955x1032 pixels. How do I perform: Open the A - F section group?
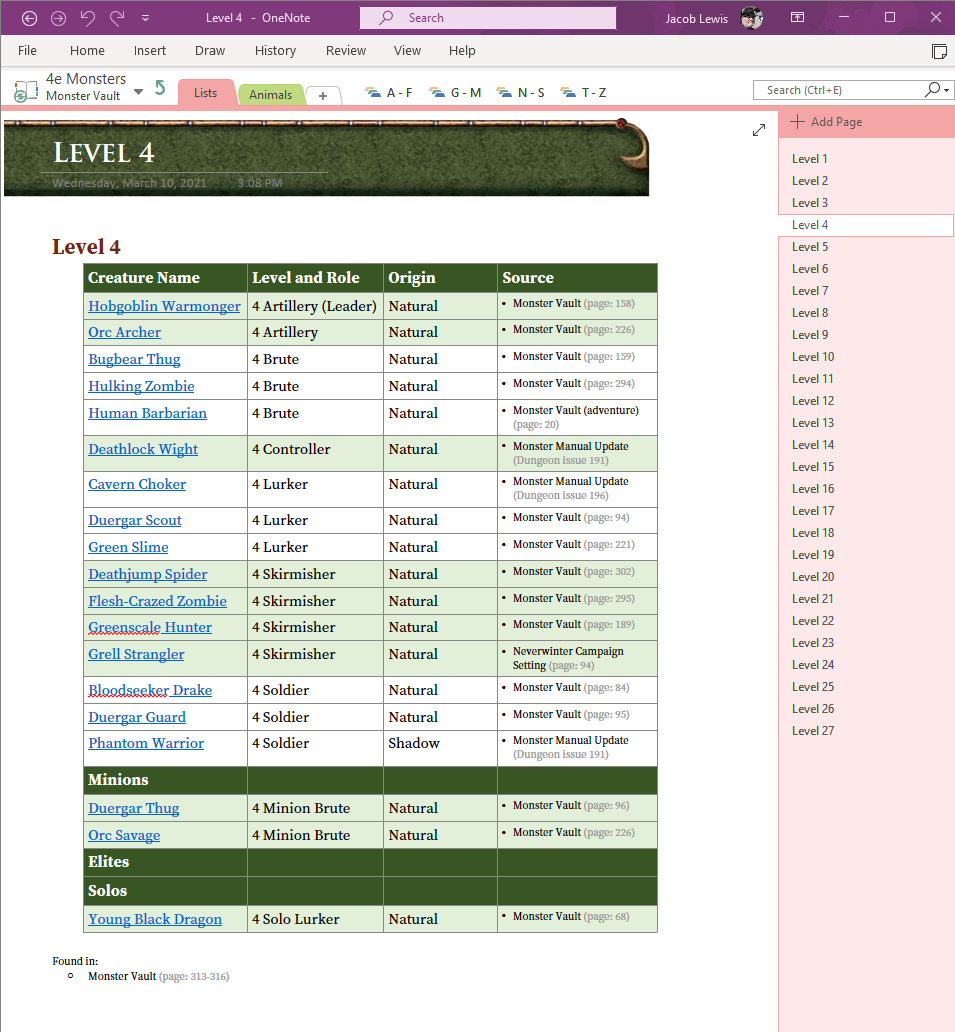coord(389,93)
